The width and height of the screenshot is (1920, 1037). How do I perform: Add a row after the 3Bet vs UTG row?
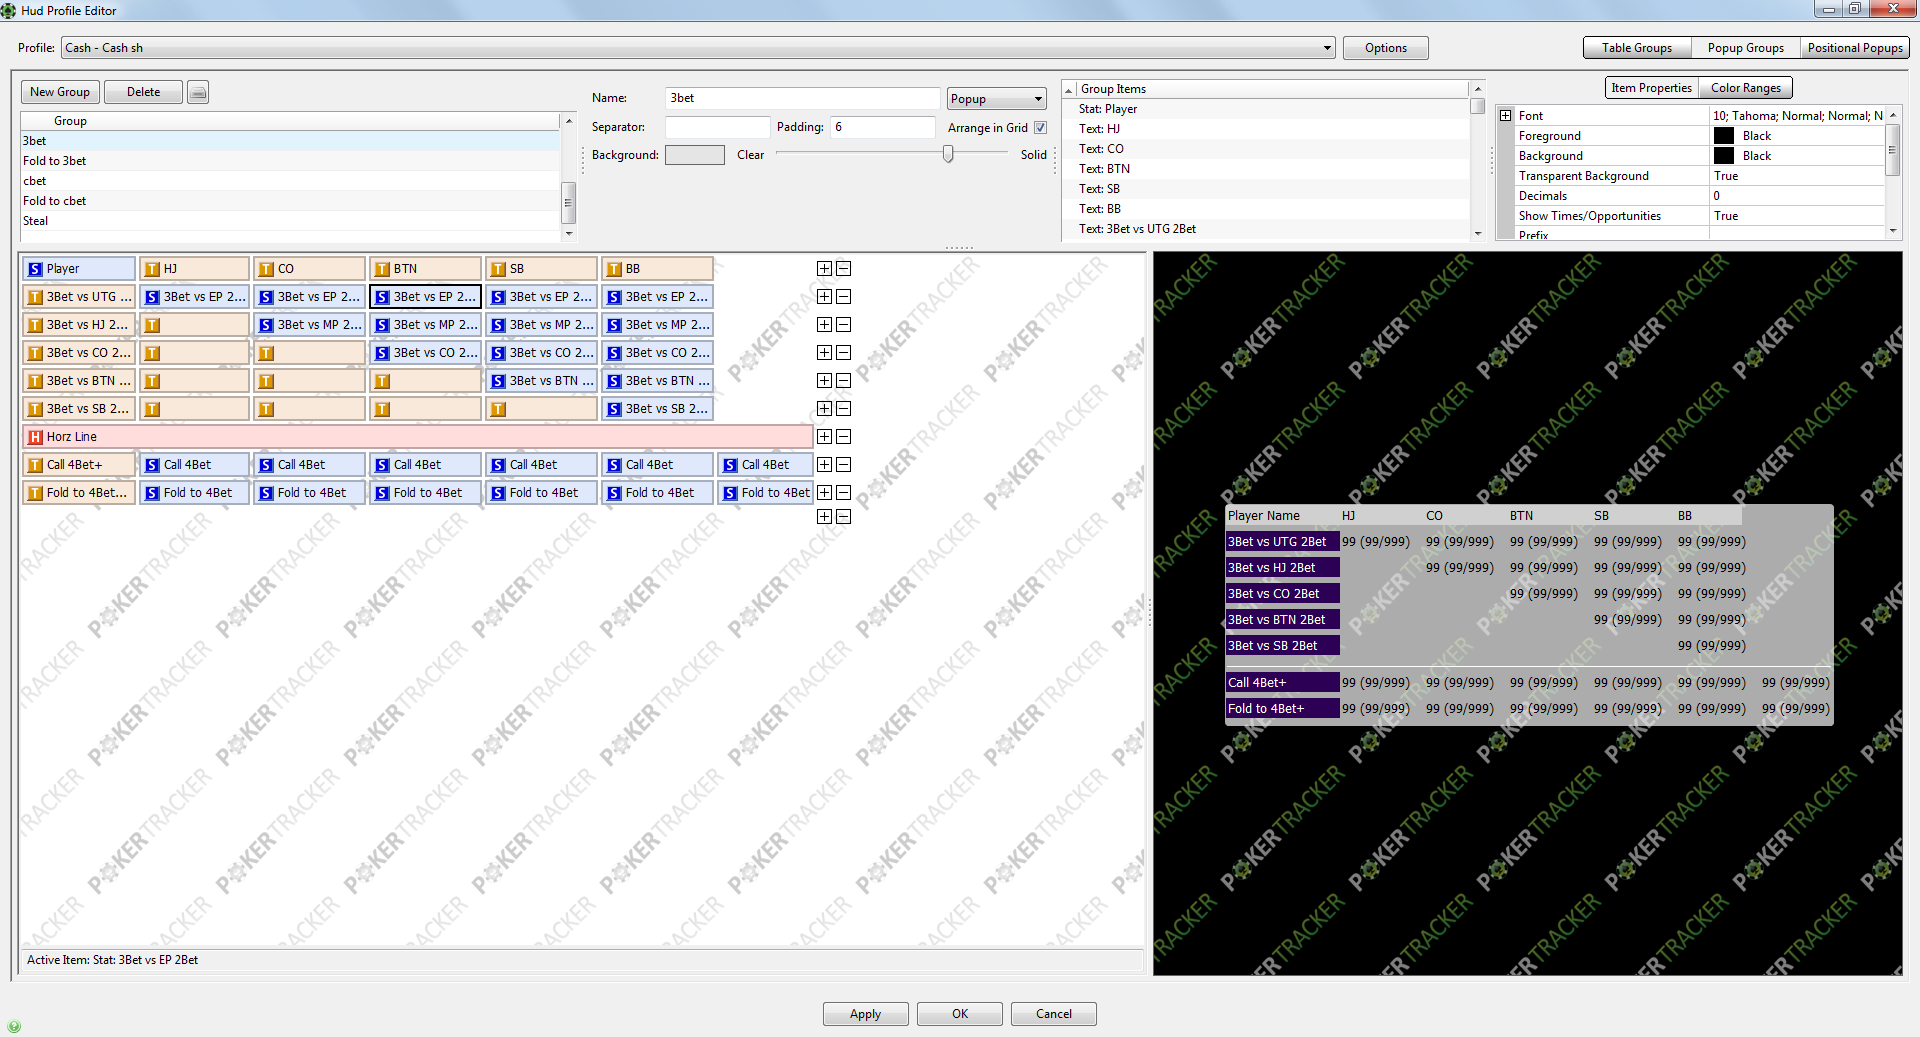point(824,297)
